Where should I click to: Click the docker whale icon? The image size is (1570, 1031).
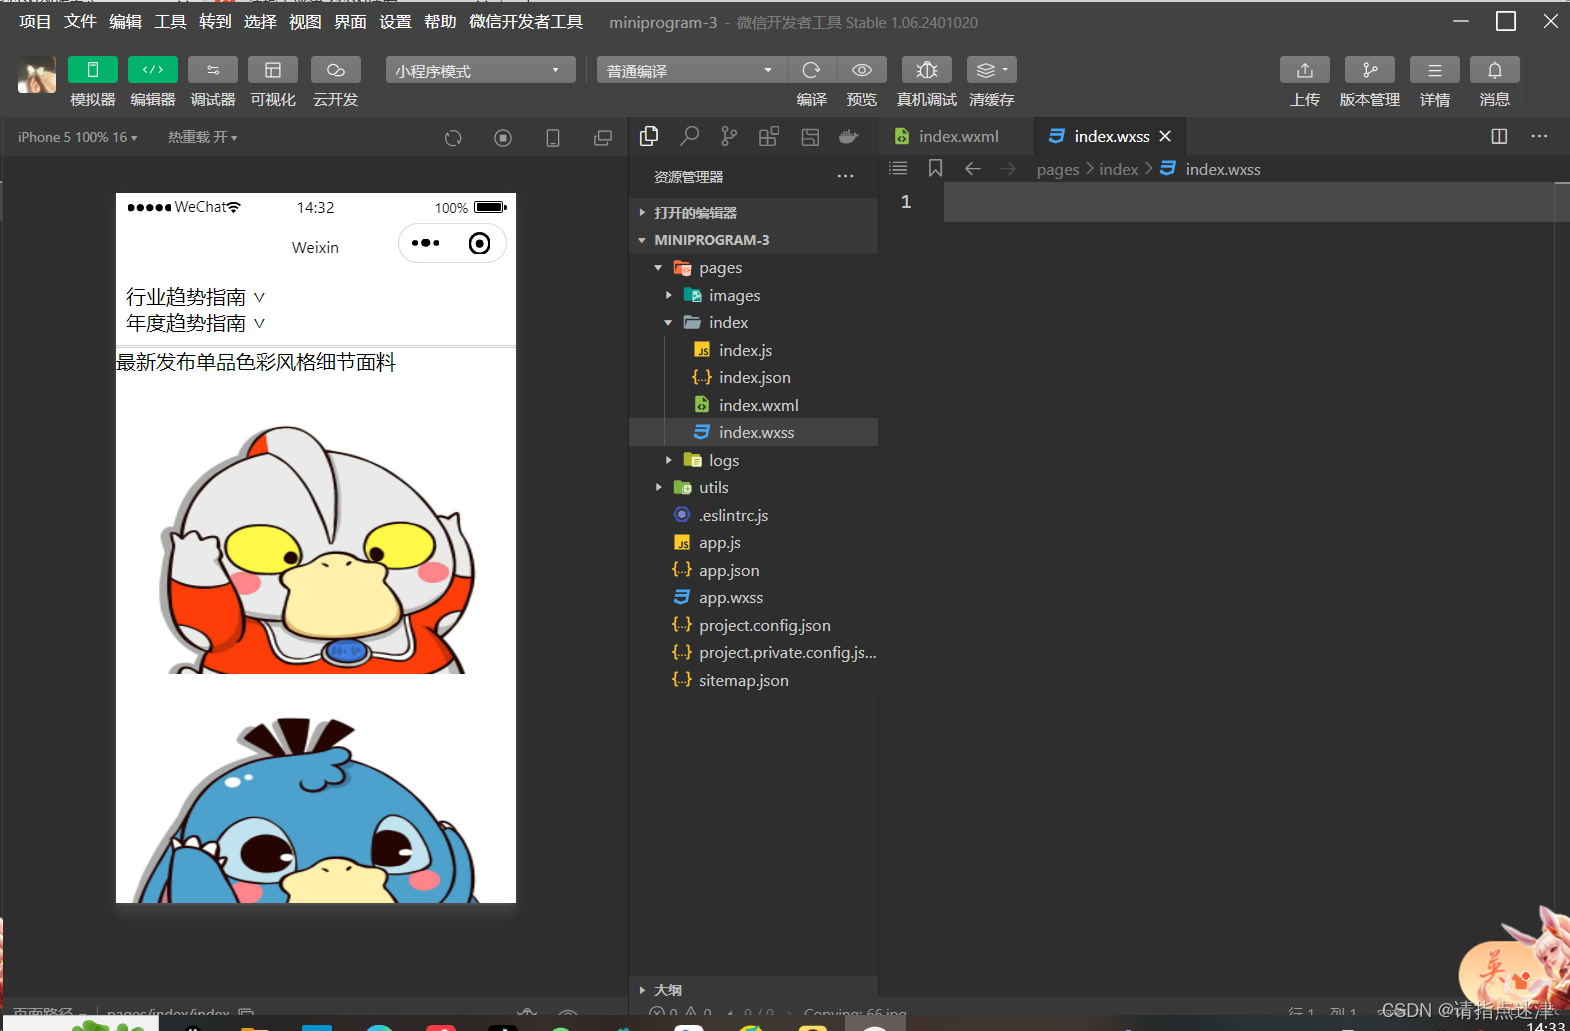click(849, 136)
